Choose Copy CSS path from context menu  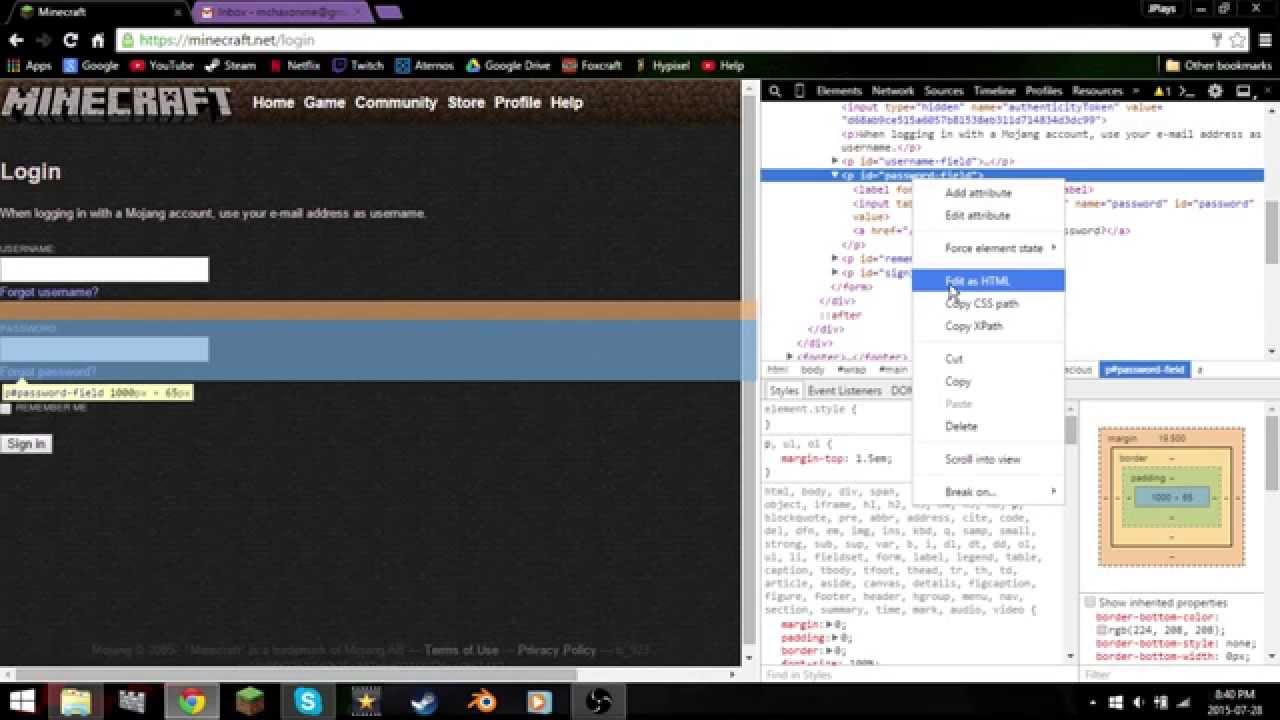click(988, 303)
